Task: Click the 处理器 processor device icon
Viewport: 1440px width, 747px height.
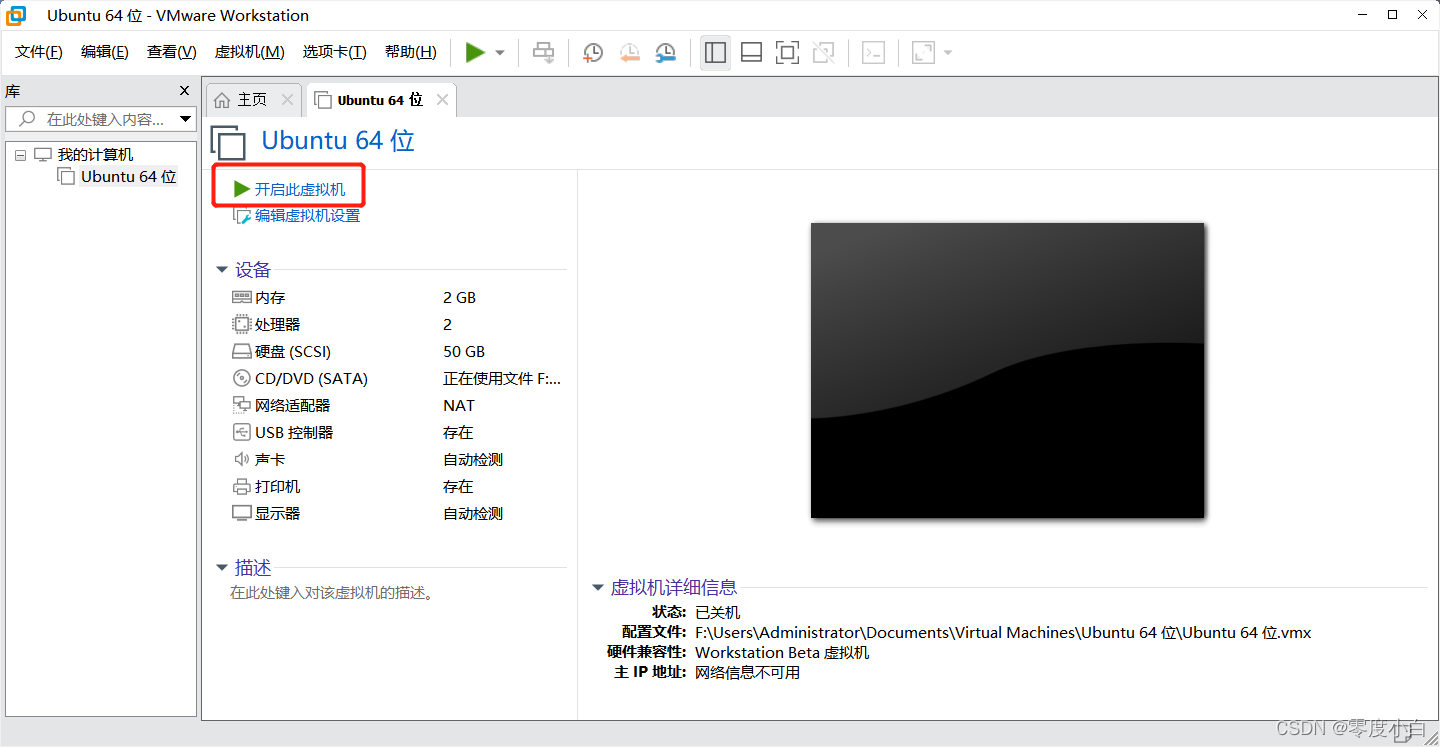Action: point(241,324)
